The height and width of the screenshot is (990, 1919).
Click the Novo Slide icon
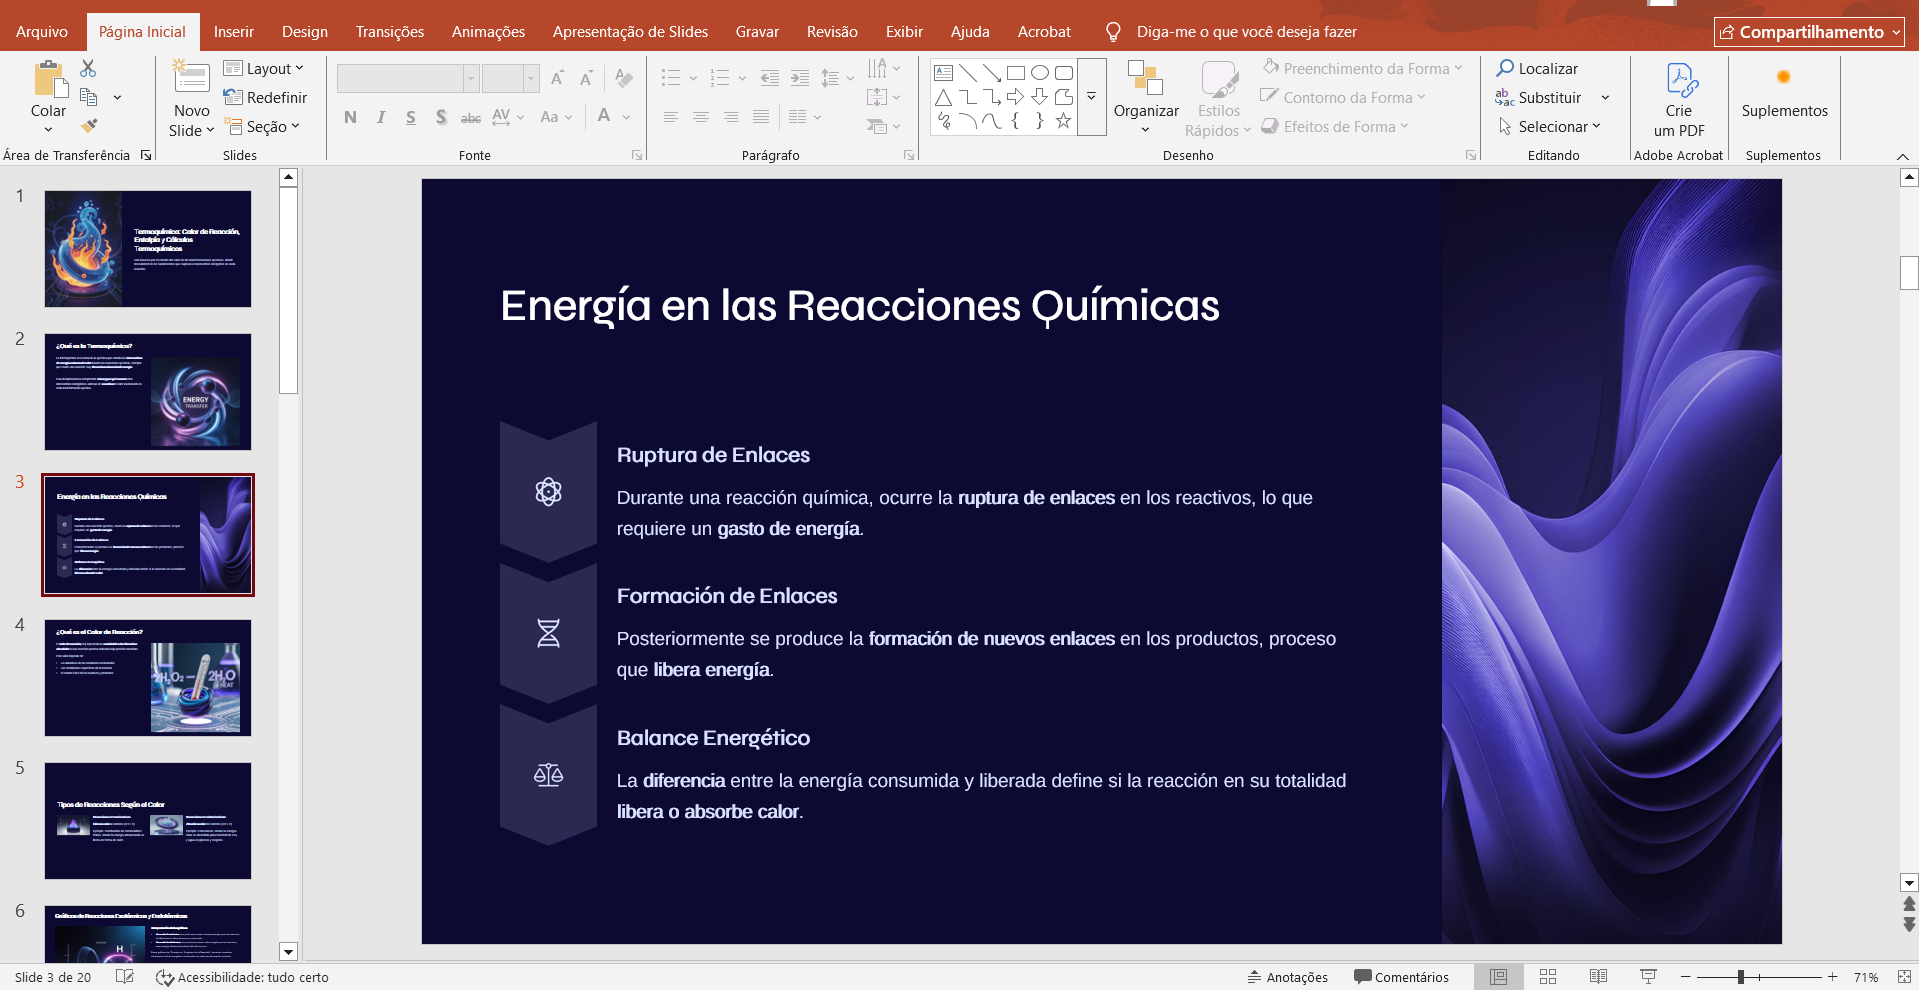pyautogui.click(x=190, y=78)
